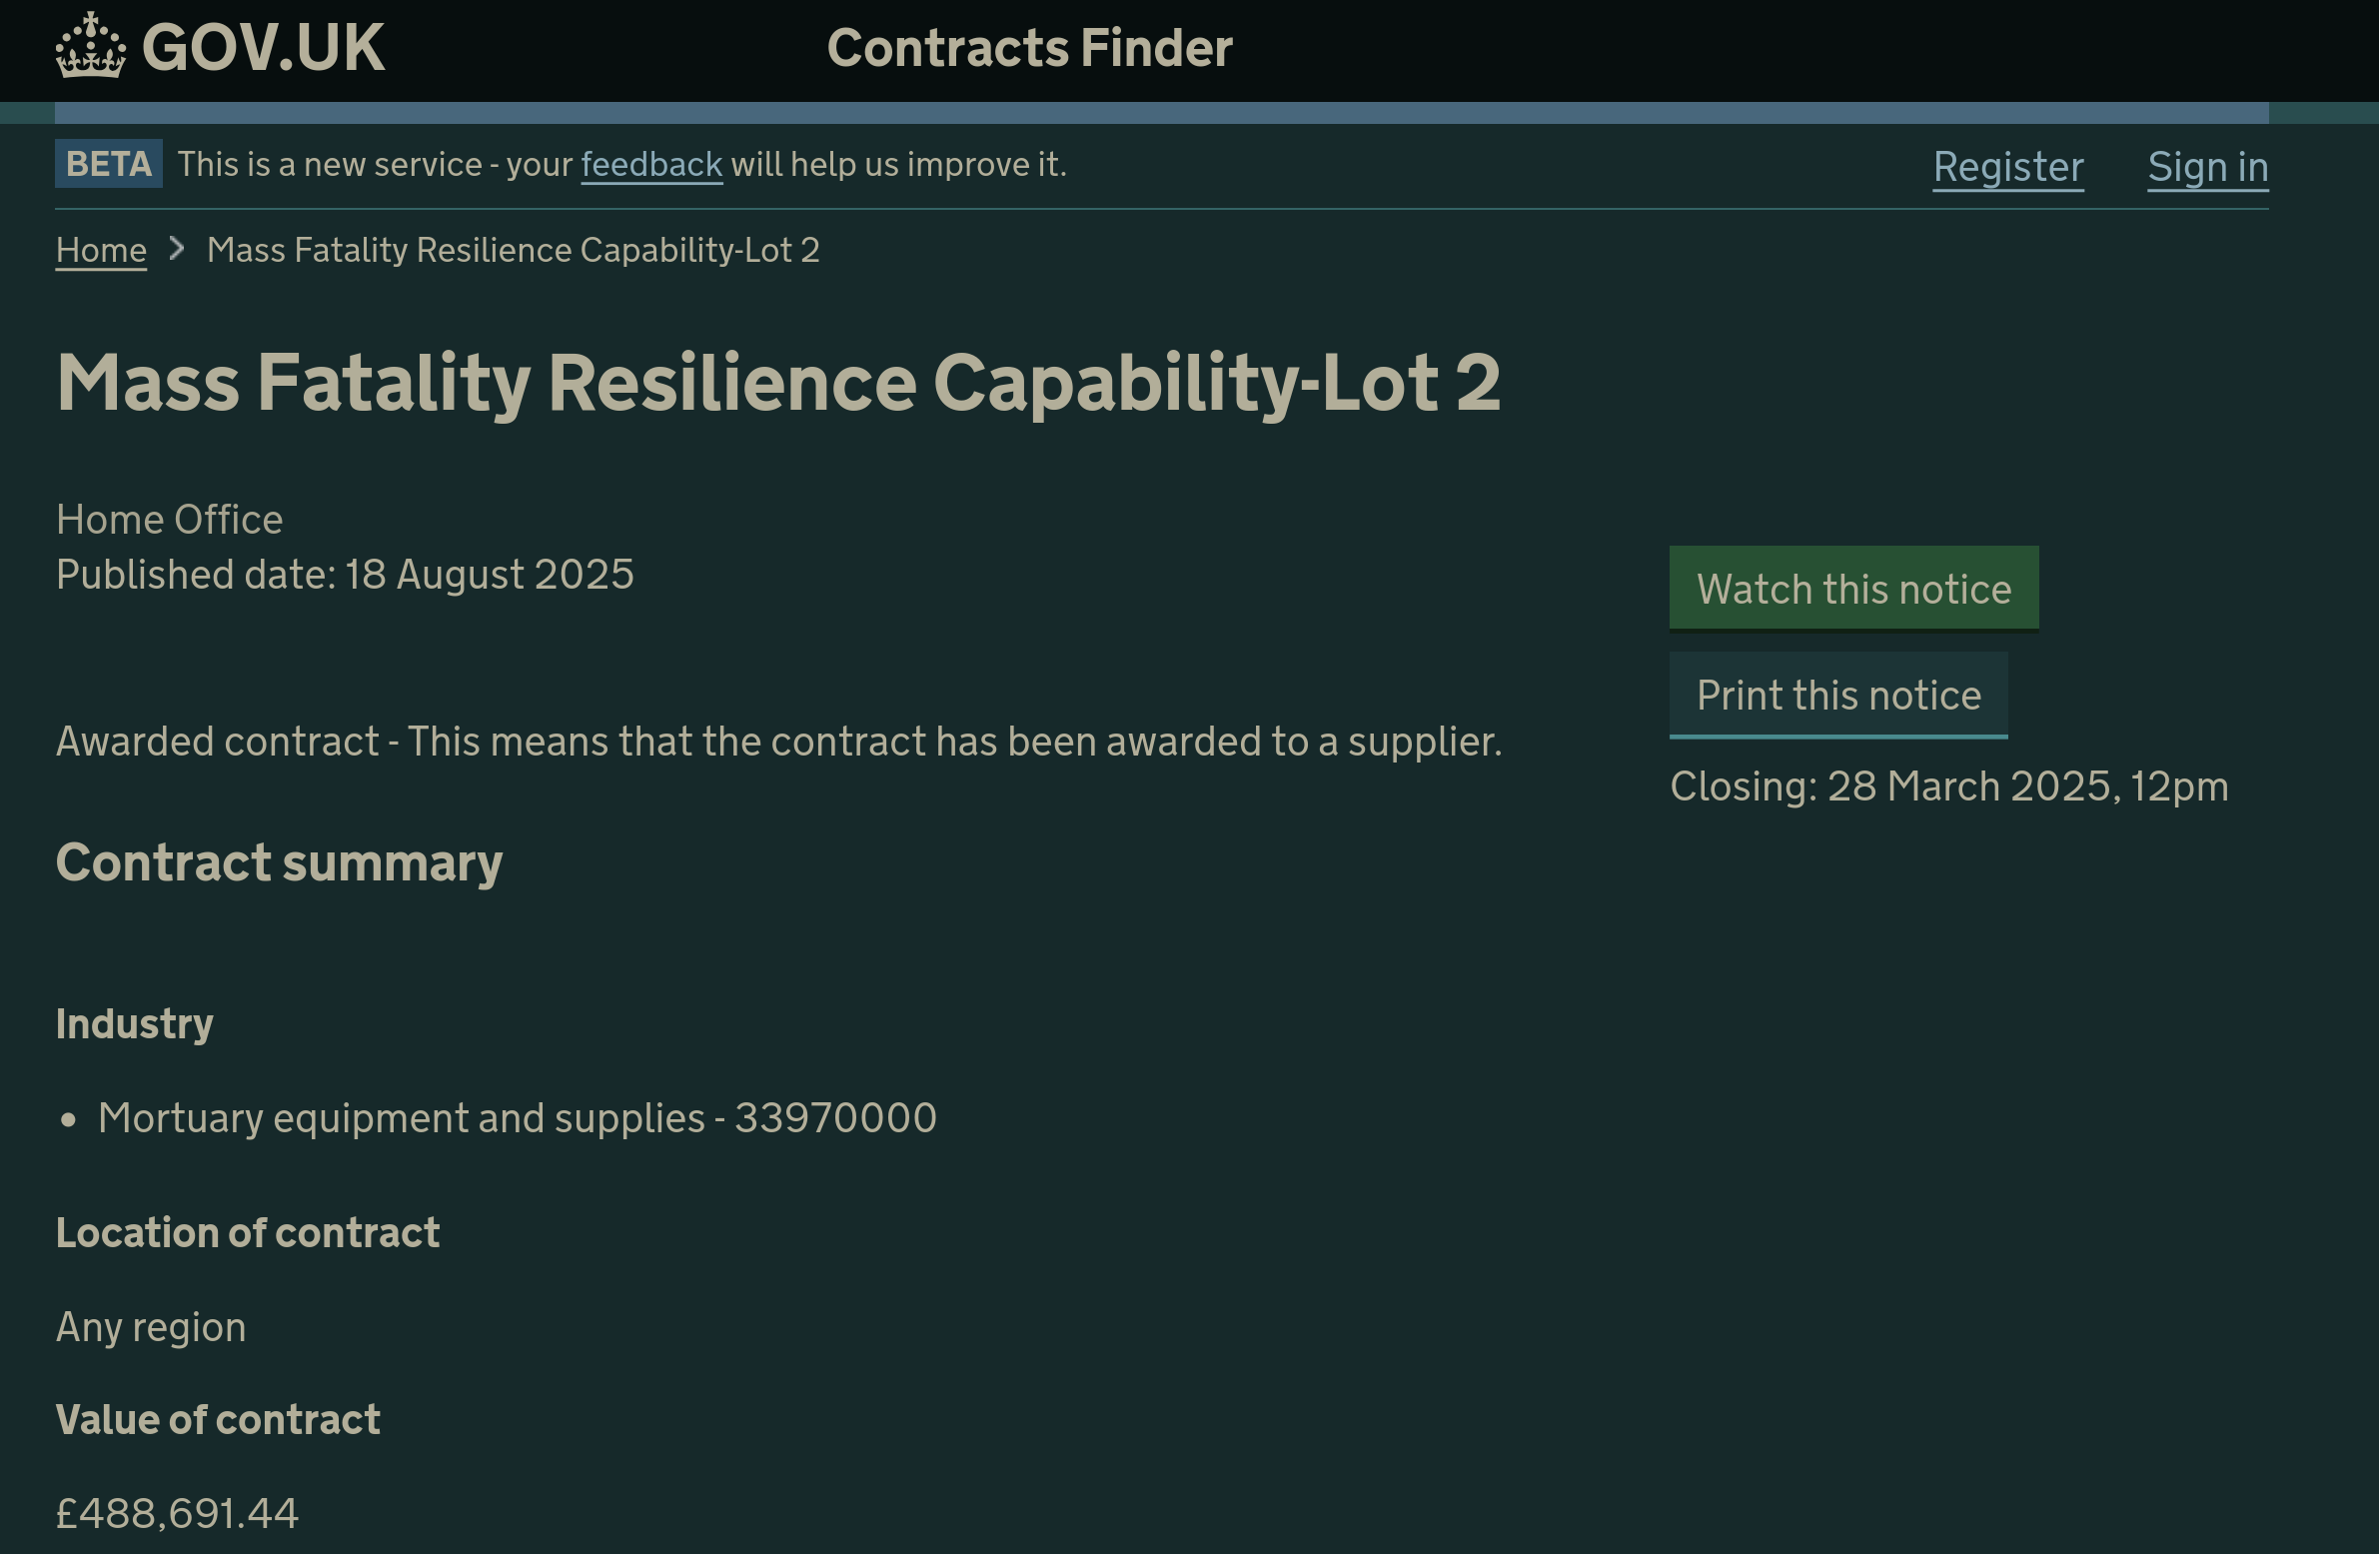Image resolution: width=2380 pixels, height=1554 pixels.
Task: Click the GOV.UK crown logo icon
Action: point(90,46)
